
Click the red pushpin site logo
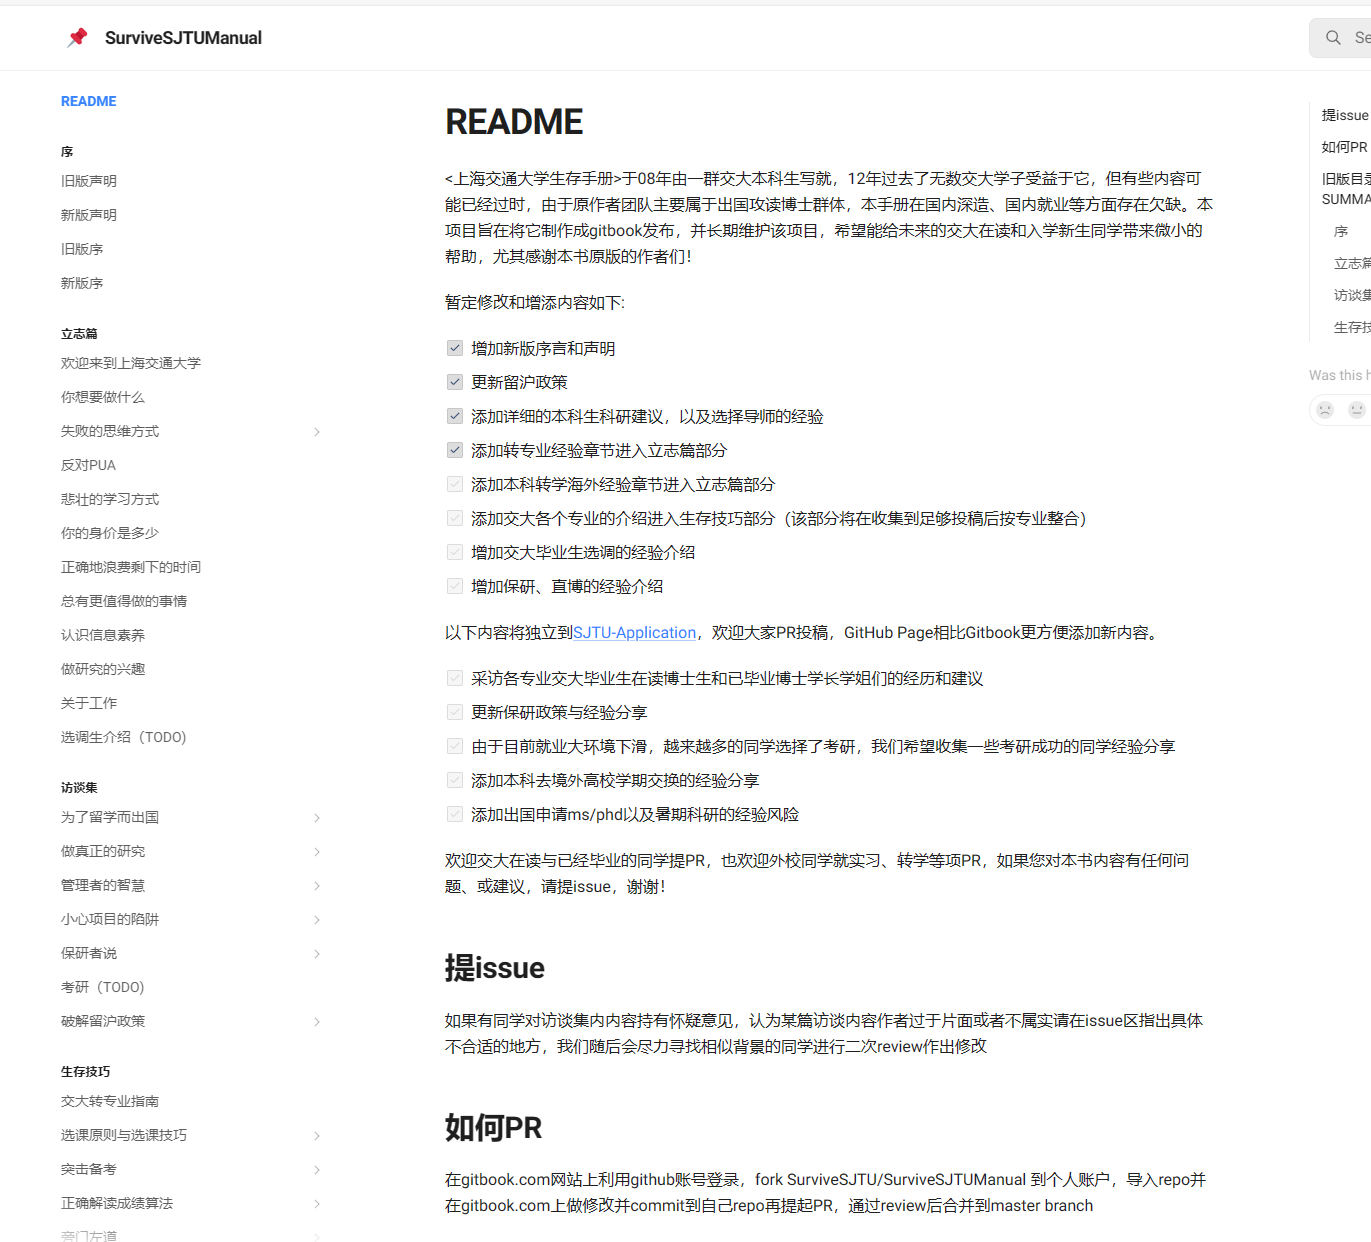point(77,38)
